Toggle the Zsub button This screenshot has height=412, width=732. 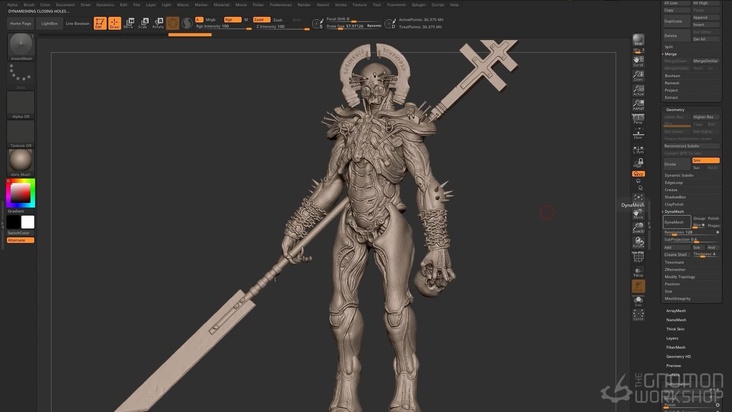coord(277,20)
